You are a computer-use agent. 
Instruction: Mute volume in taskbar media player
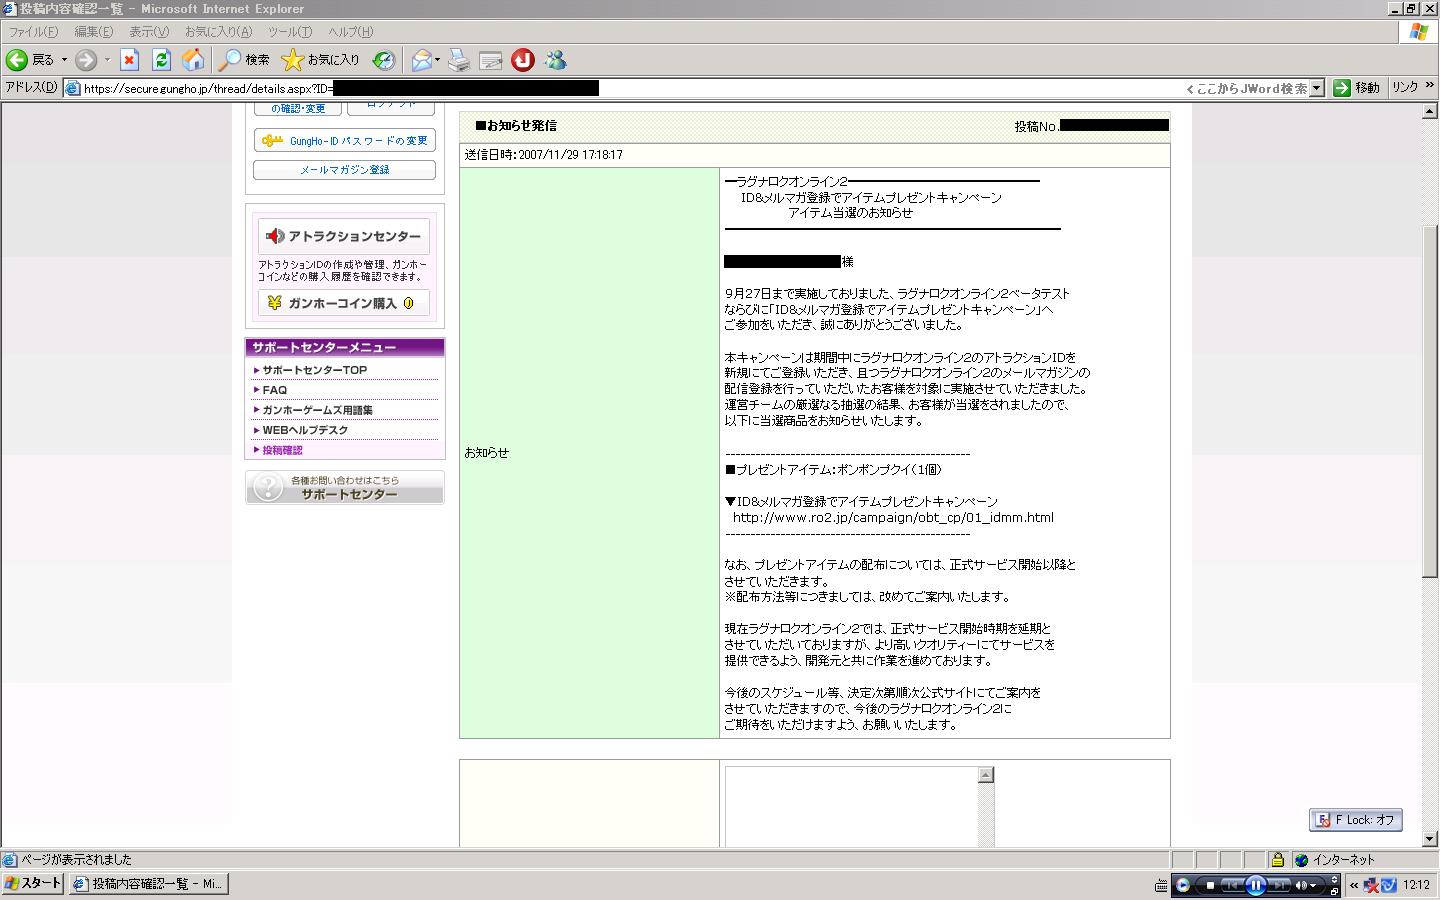[1302, 885]
